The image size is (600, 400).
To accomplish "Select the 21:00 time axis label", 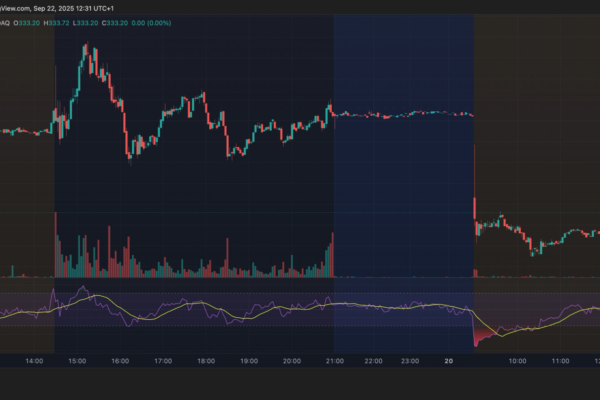I will (x=334, y=360).
